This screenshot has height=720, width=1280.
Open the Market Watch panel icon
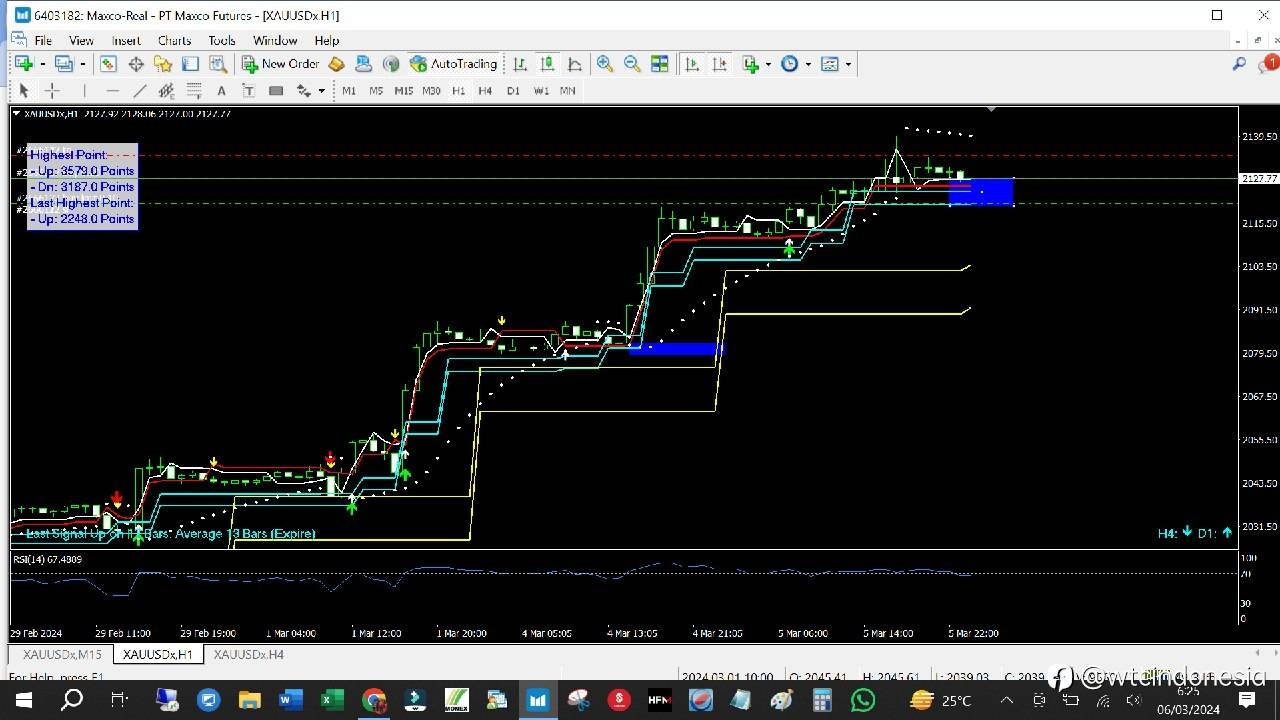pos(108,64)
